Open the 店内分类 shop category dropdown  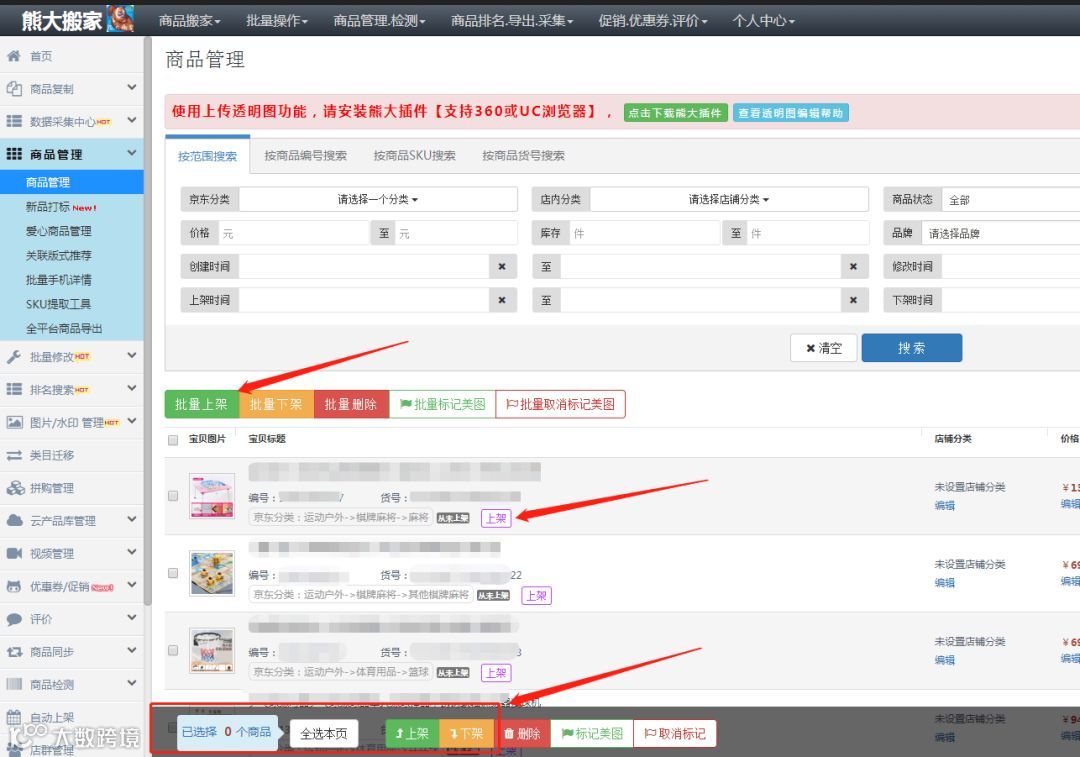(729, 200)
